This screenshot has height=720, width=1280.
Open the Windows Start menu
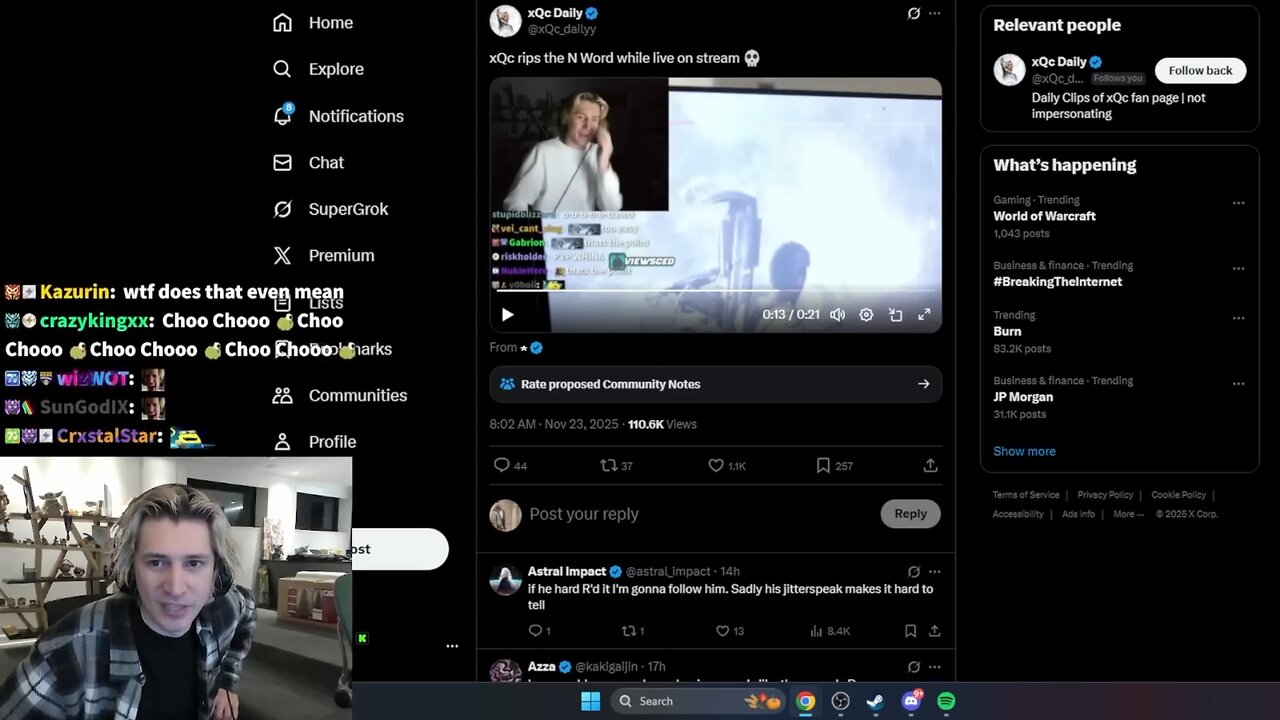click(590, 701)
